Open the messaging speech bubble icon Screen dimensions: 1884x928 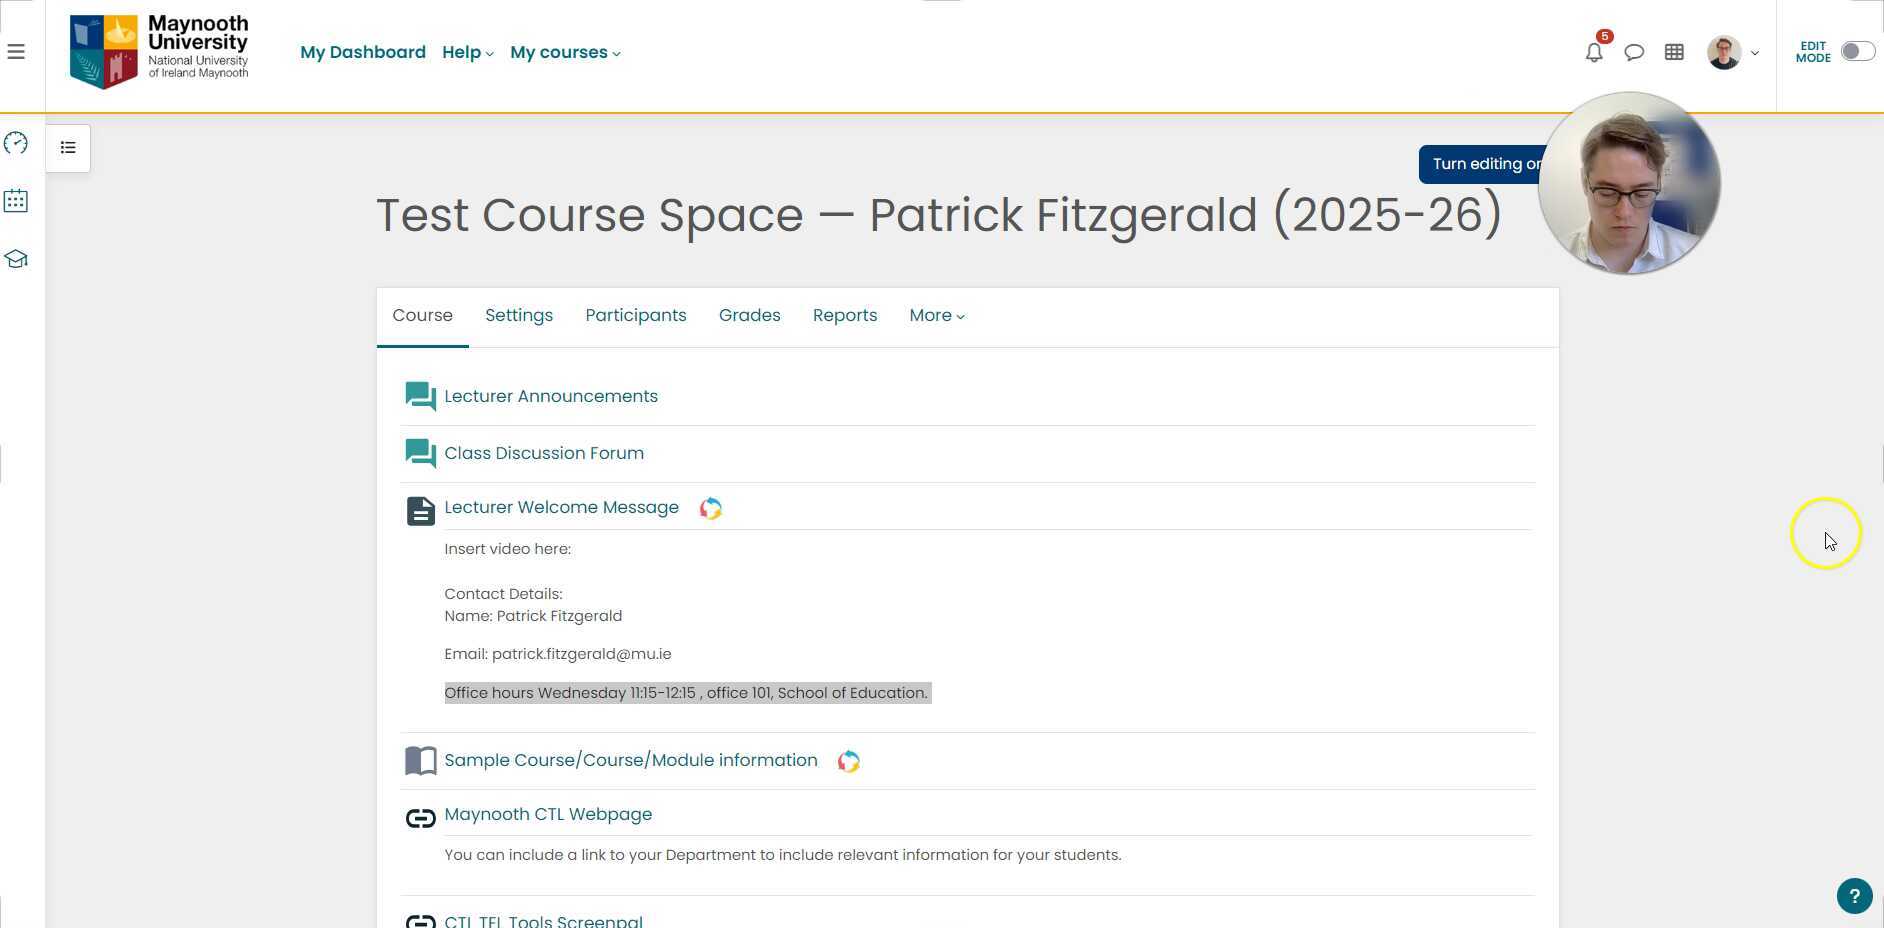[x=1634, y=53]
